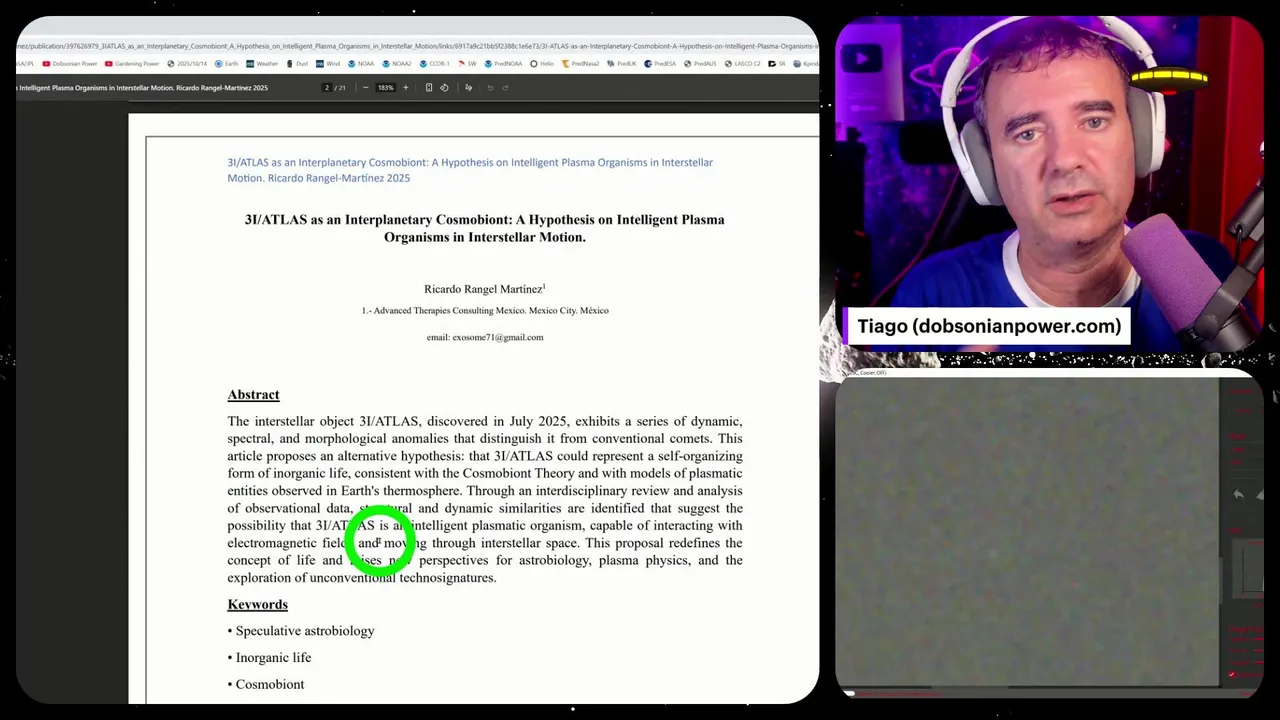Open the 2025/10/14 bookmark

coord(187,64)
